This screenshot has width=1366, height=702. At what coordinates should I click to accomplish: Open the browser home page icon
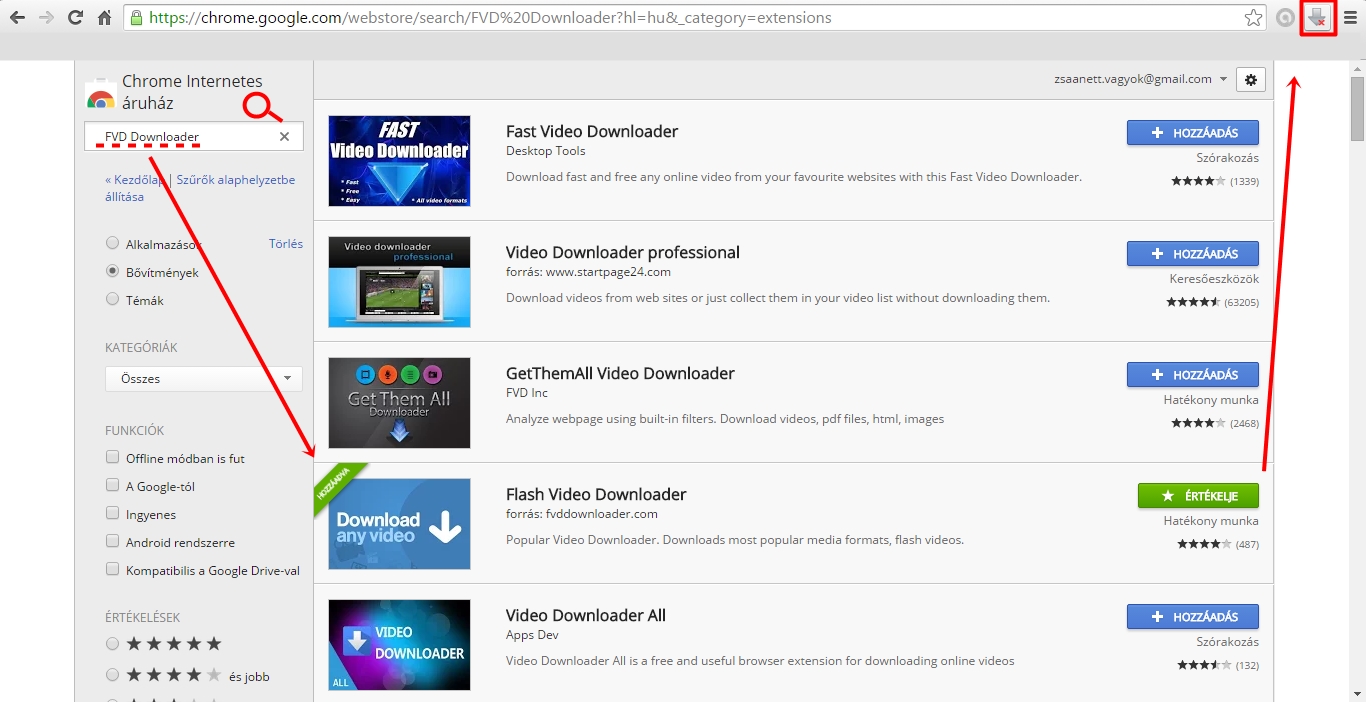pyautogui.click(x=104, y=17)
